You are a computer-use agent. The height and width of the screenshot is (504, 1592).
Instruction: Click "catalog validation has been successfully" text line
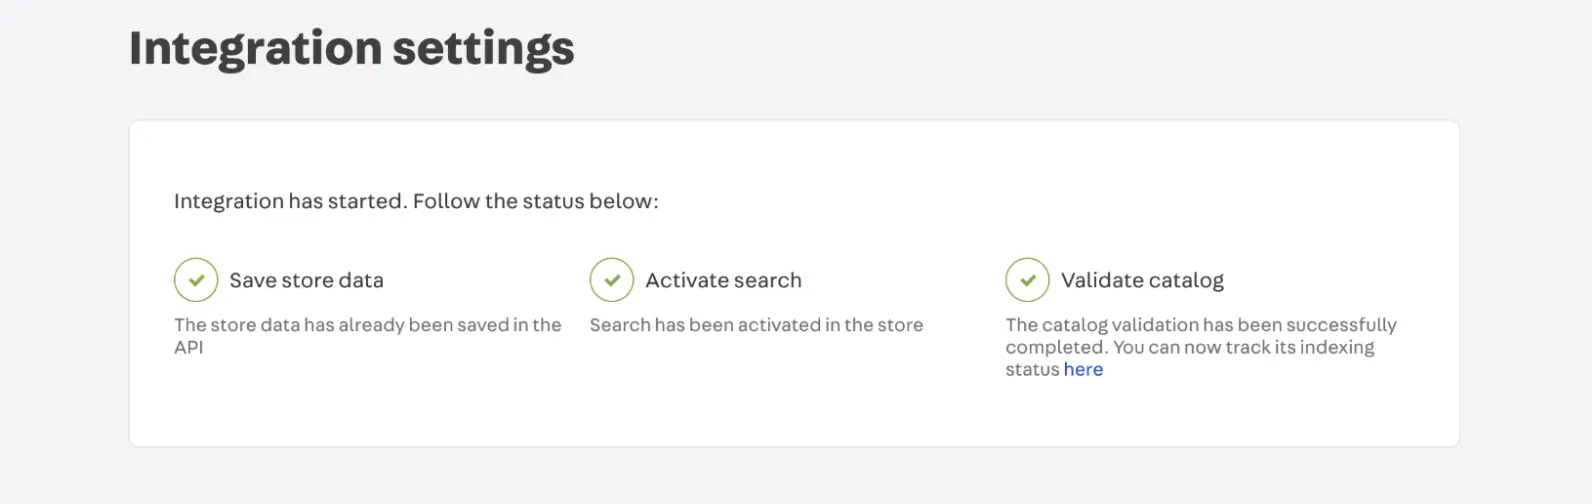1201,325
